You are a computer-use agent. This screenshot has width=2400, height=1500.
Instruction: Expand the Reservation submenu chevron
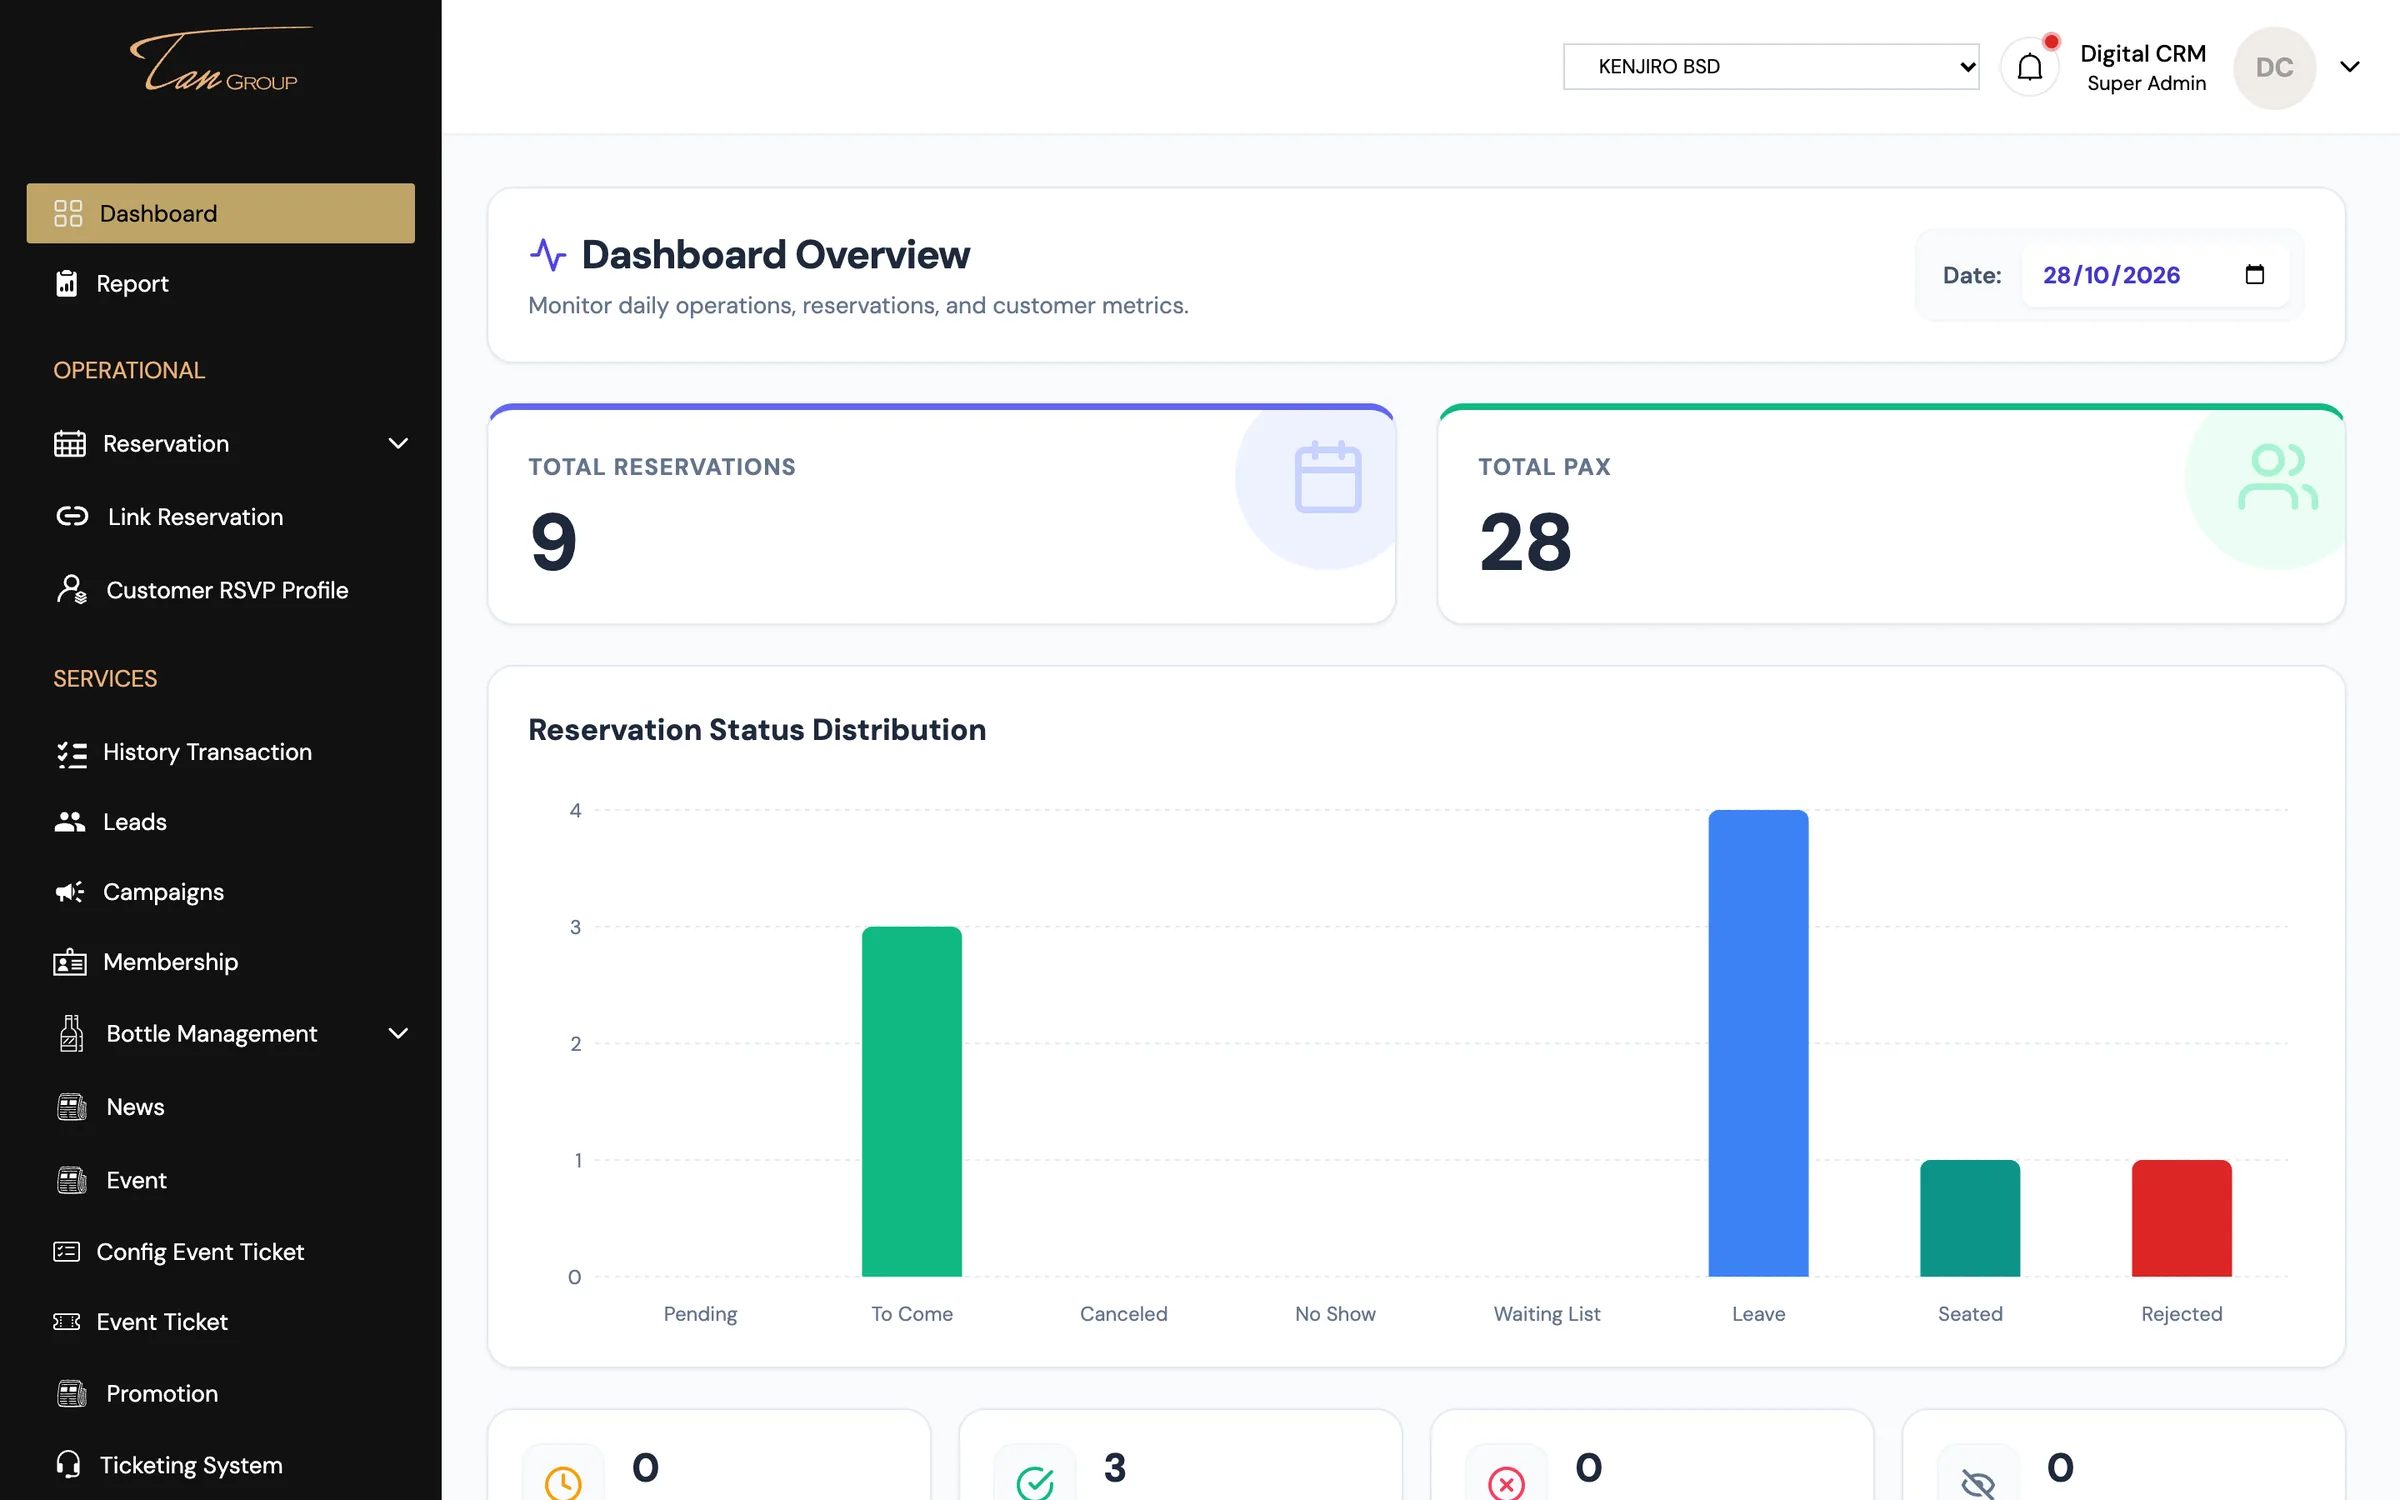coord(398,443)
